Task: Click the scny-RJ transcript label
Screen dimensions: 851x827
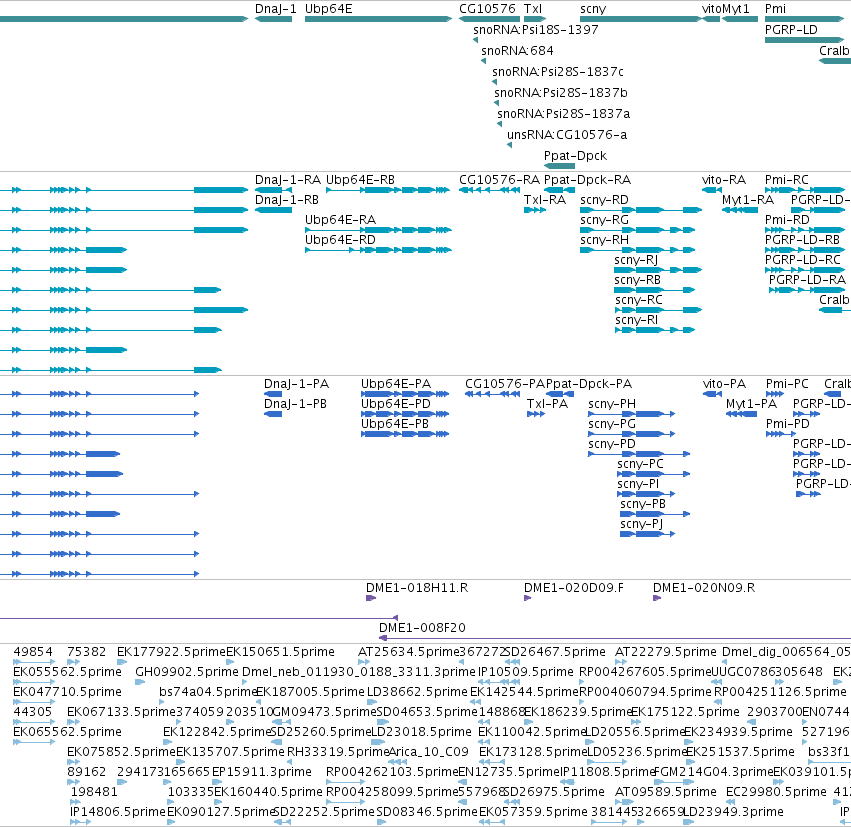Action: 636,260
